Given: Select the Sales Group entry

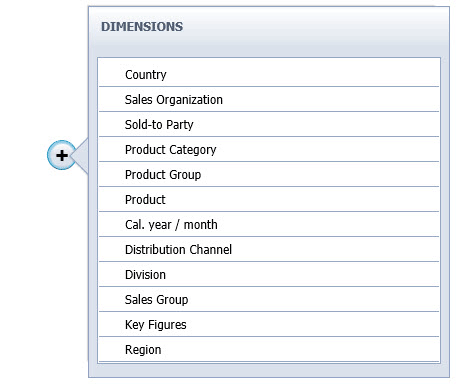Looking at the screenshot, I should click(x=269, y=299).
